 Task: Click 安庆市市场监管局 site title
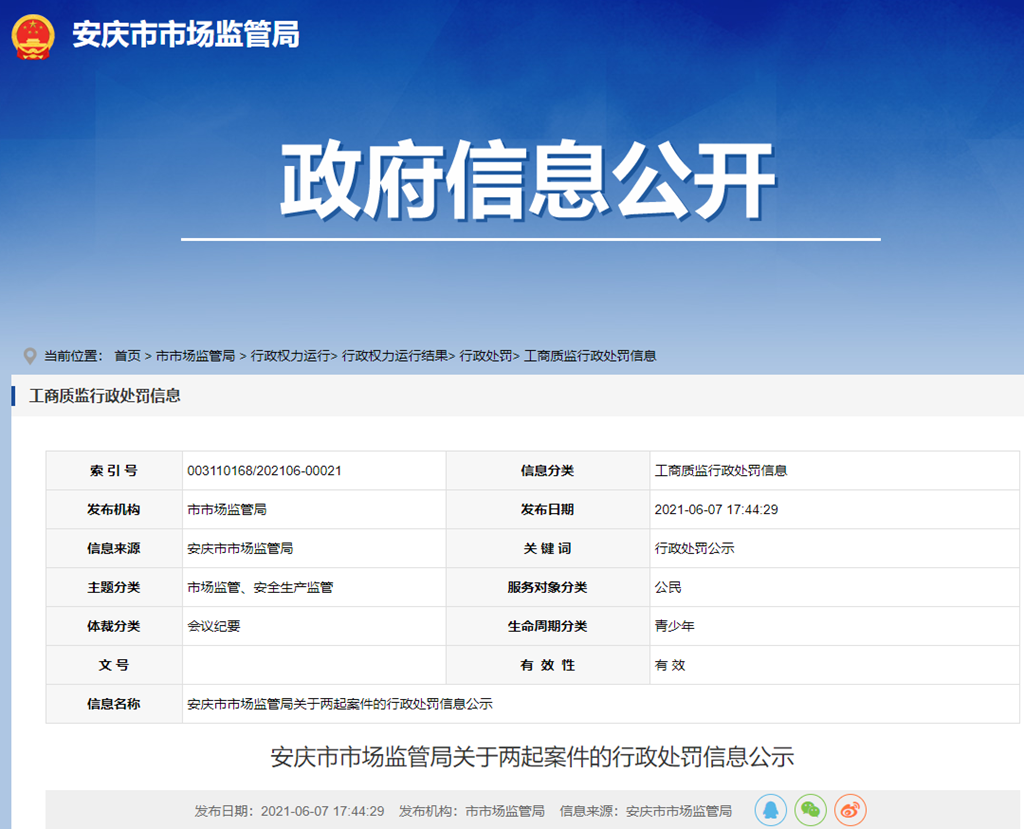tap(185, 34)
